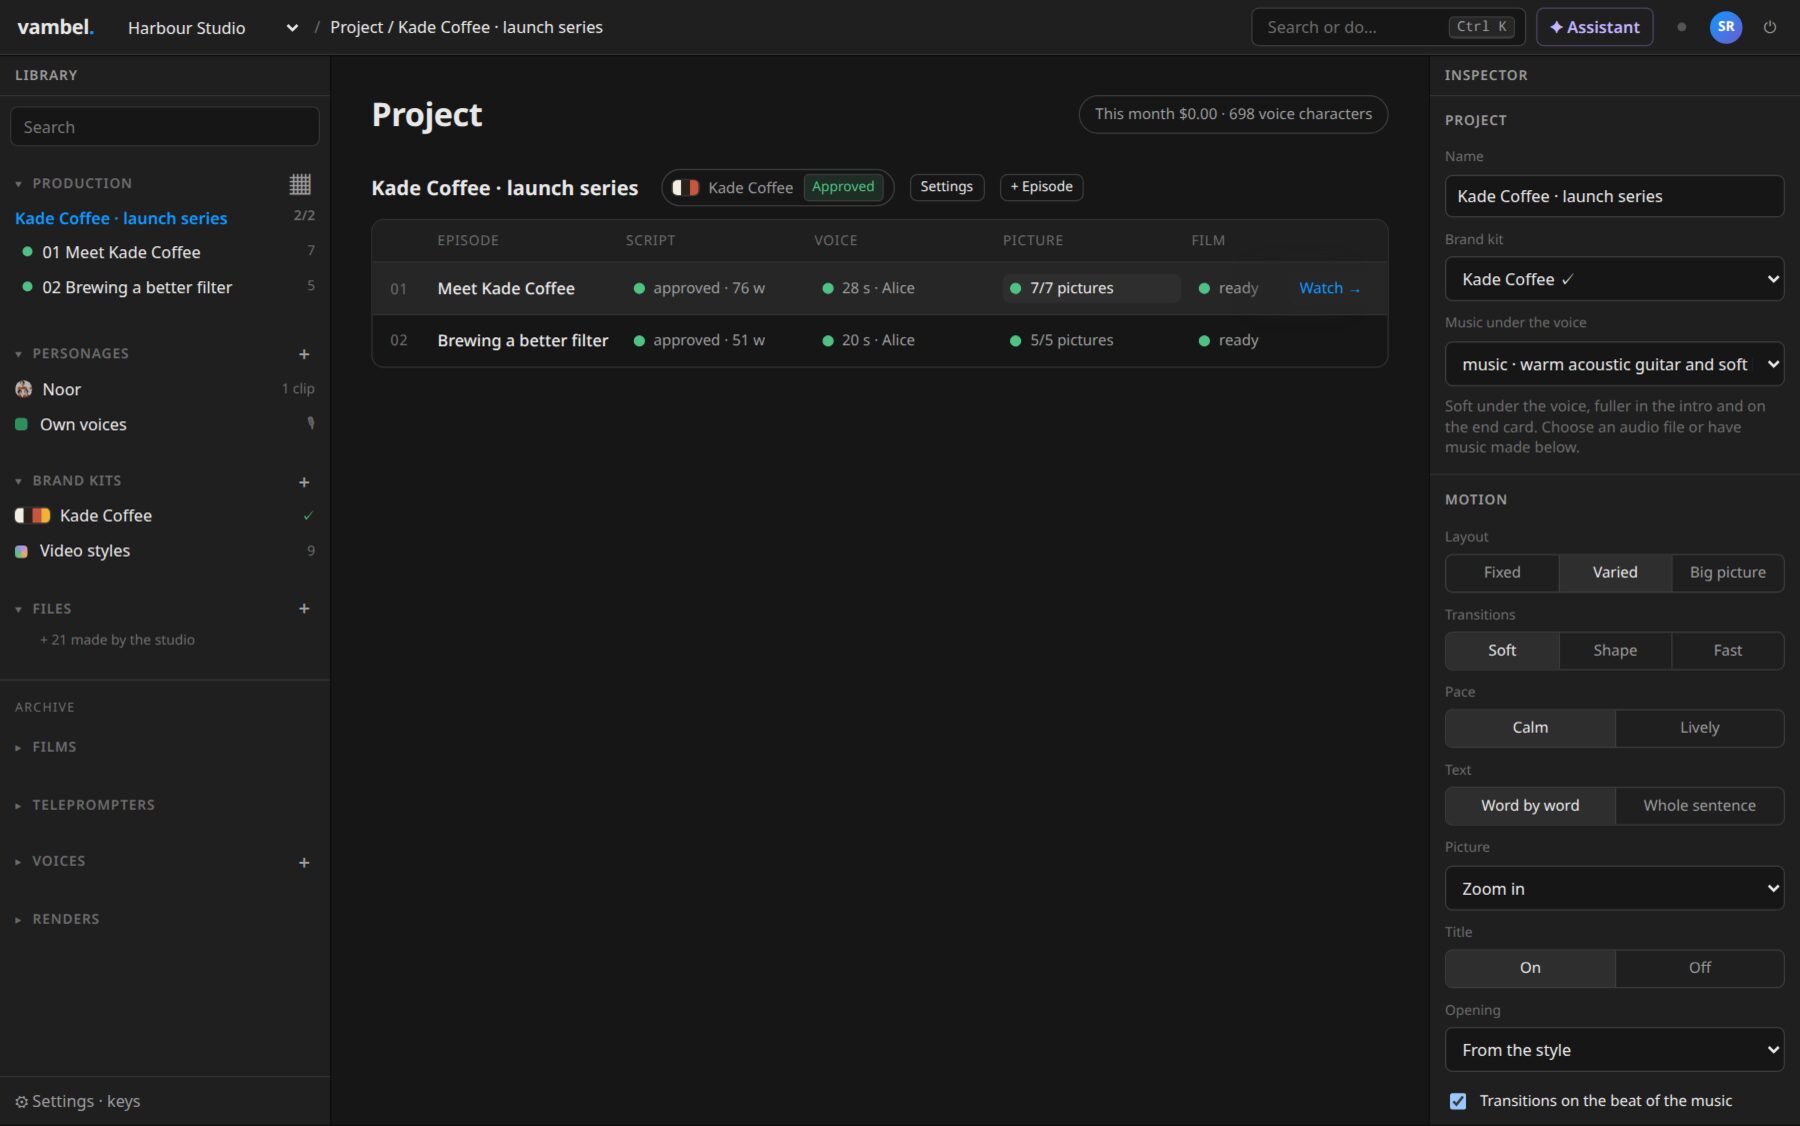
Task: Open the Picture Zoom in dropdown
Action: pyautogui.click(x=1614, y=889)
